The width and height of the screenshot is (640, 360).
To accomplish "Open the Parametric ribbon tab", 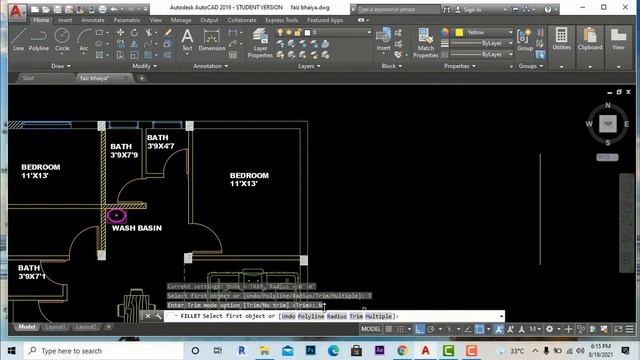I will click(x=127, y=20).
